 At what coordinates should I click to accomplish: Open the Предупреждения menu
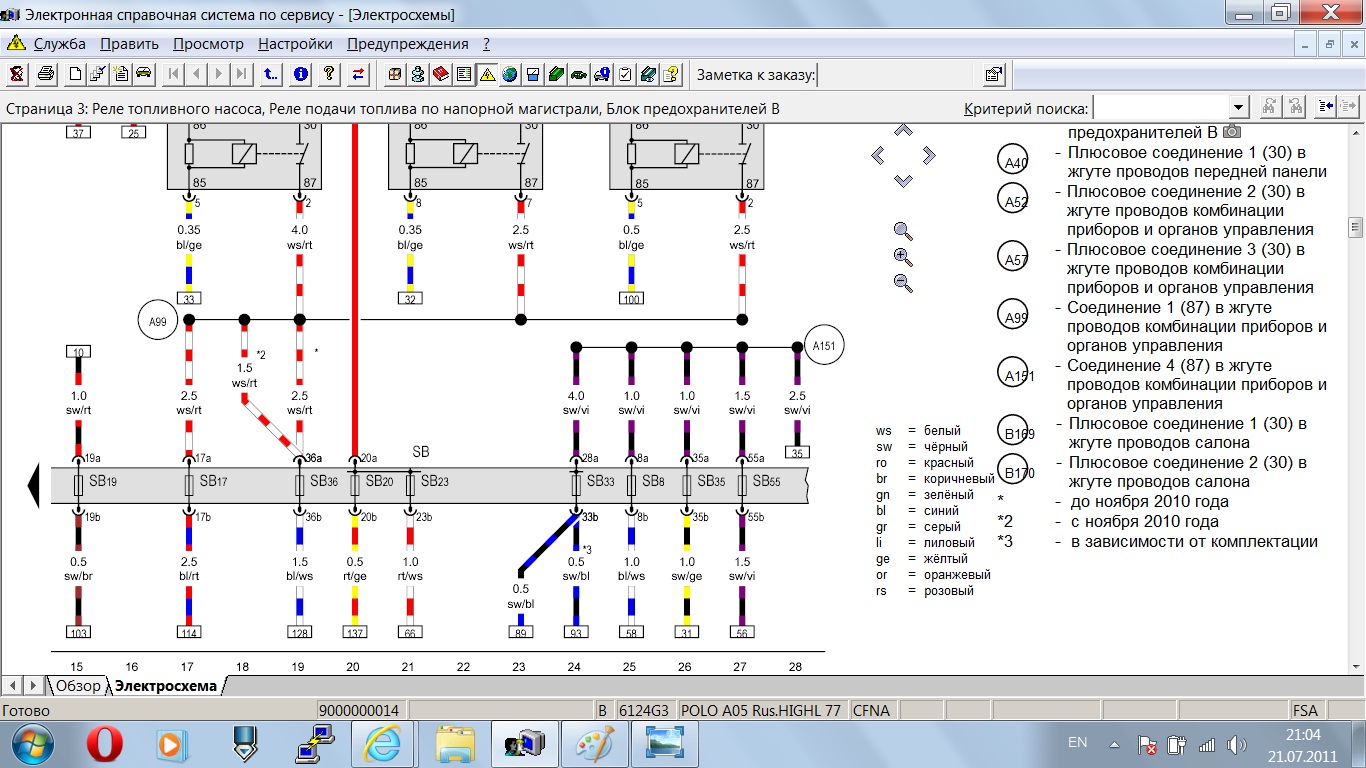point(407,44)
